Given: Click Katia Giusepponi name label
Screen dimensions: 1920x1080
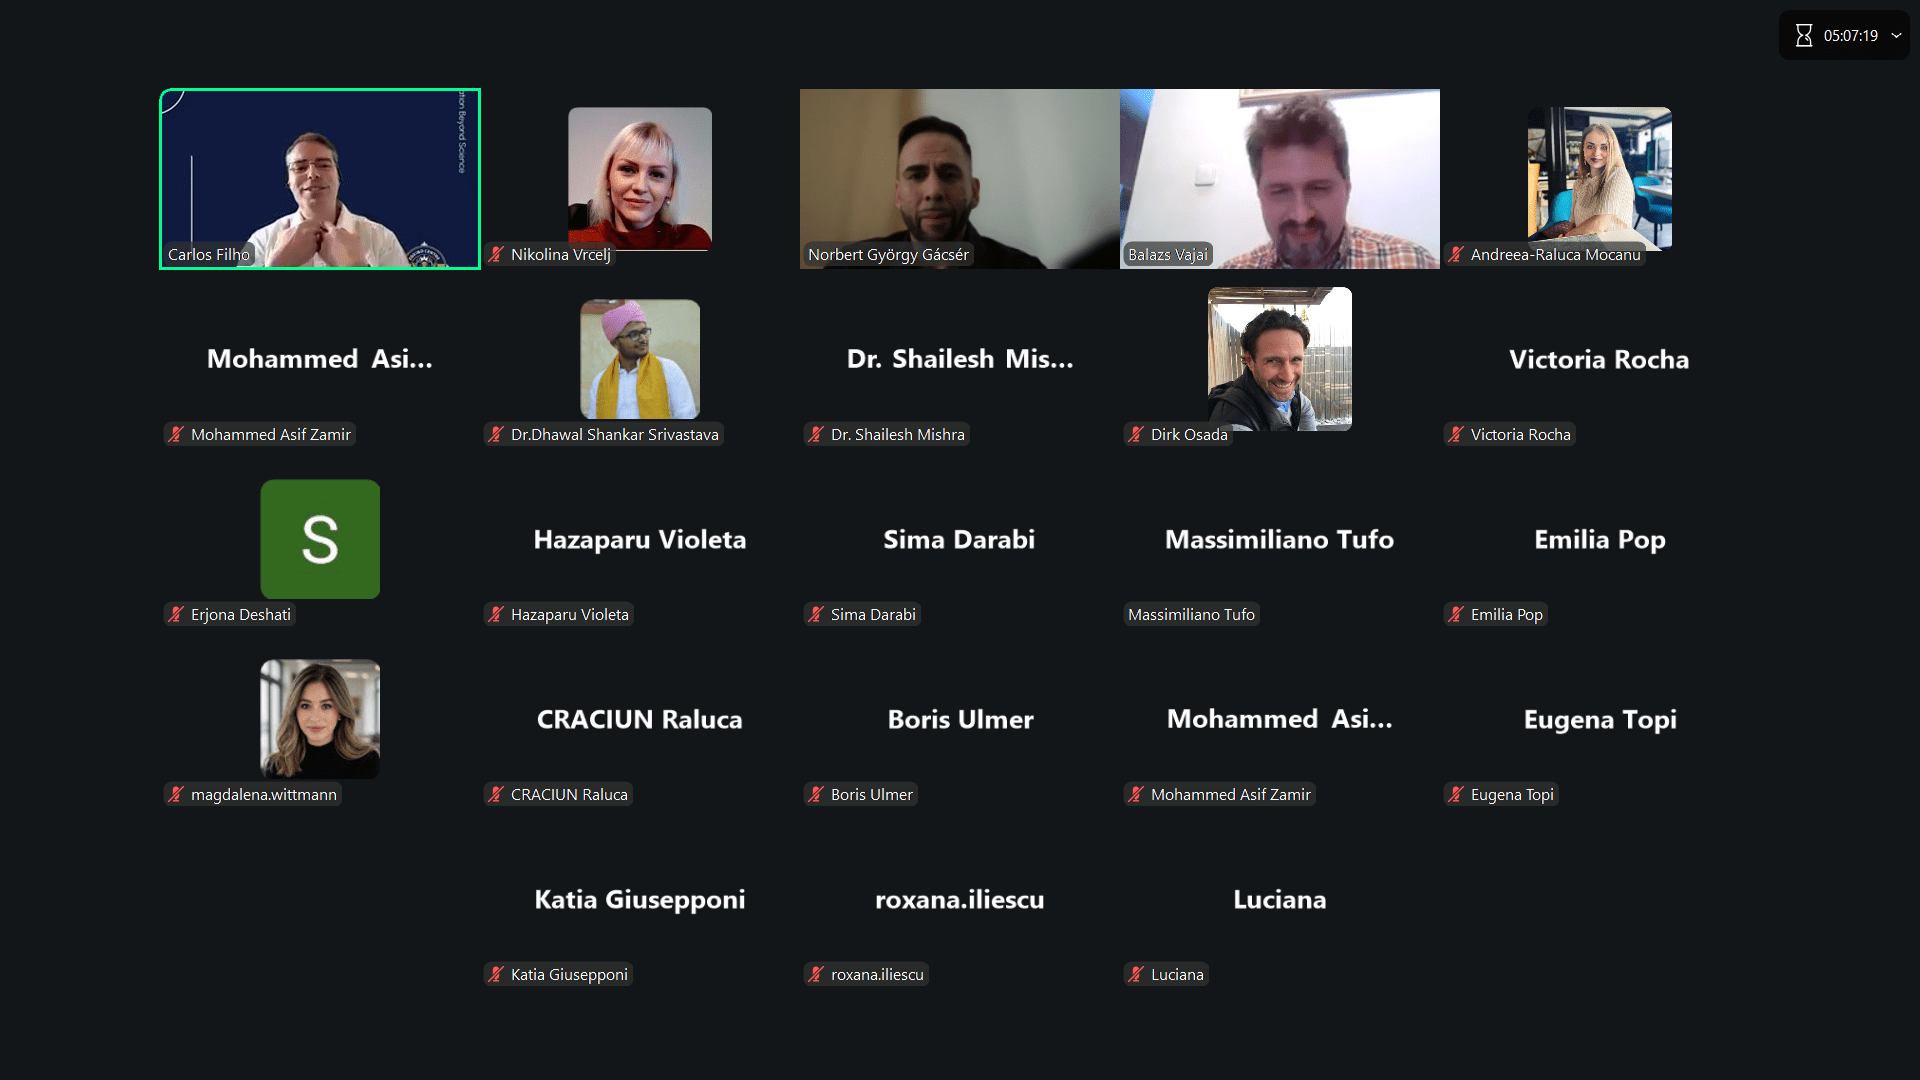Looking at the screenshot, I should pyautogui.click(x=569, y=975).
